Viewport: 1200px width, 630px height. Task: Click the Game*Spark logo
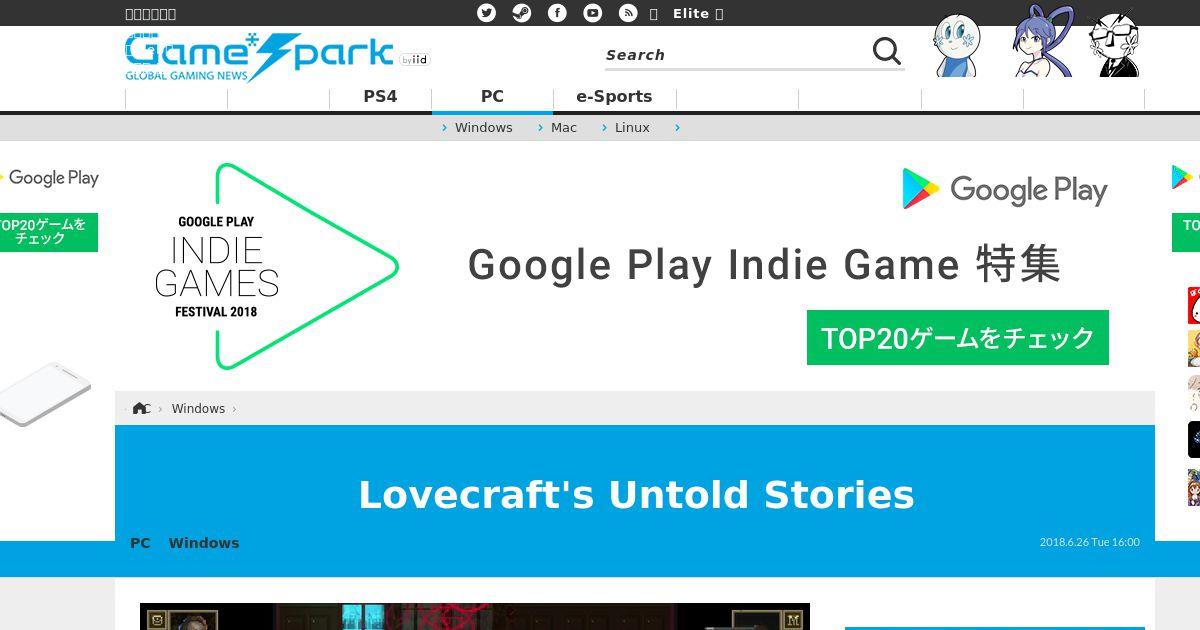click(x=259, y=57)
